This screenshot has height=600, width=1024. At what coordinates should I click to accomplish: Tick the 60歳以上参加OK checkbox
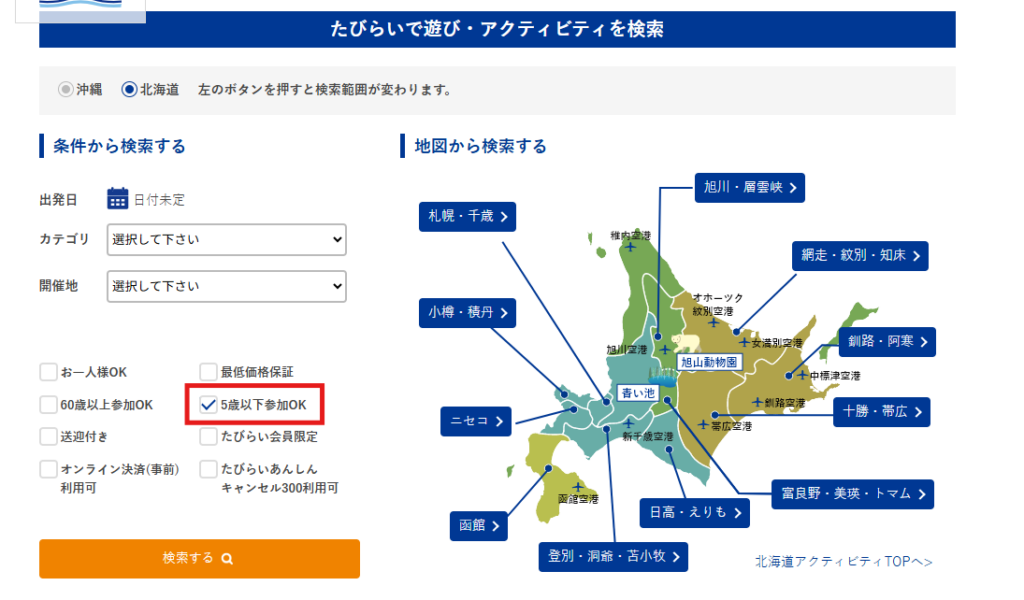click(x=48, y=405)
